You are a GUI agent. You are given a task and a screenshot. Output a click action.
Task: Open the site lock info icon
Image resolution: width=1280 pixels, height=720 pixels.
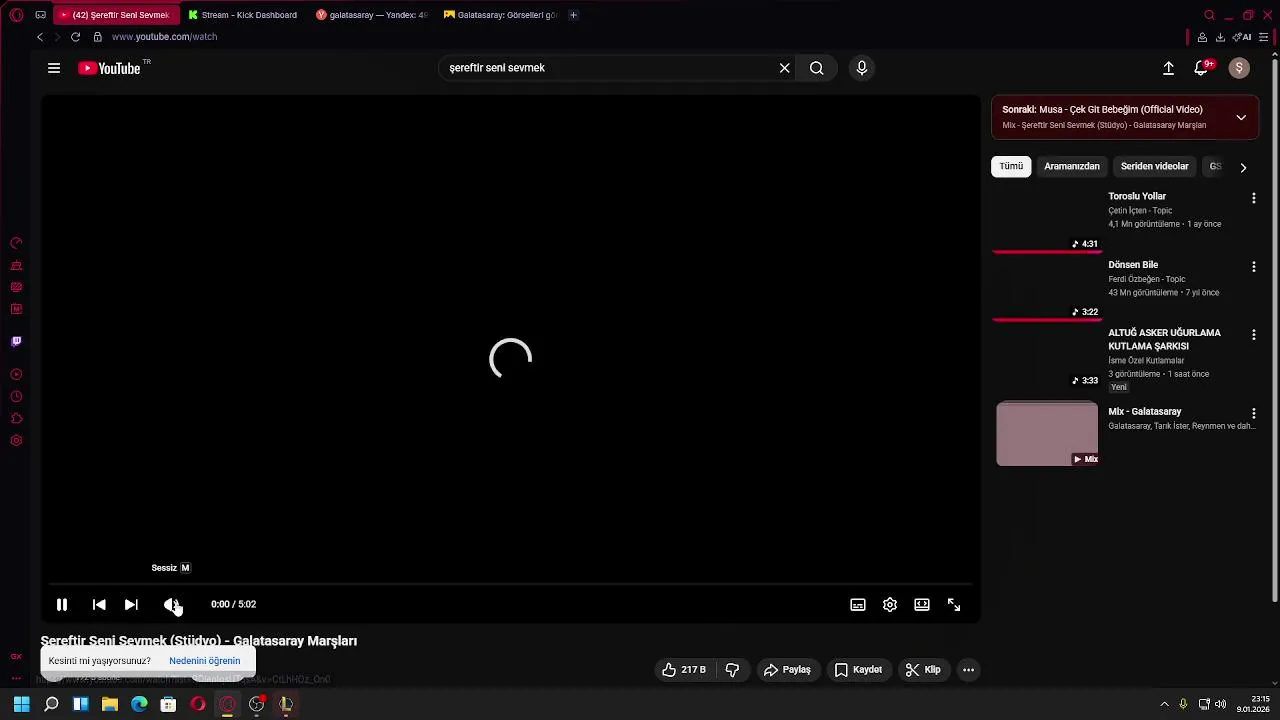(97, 37)
